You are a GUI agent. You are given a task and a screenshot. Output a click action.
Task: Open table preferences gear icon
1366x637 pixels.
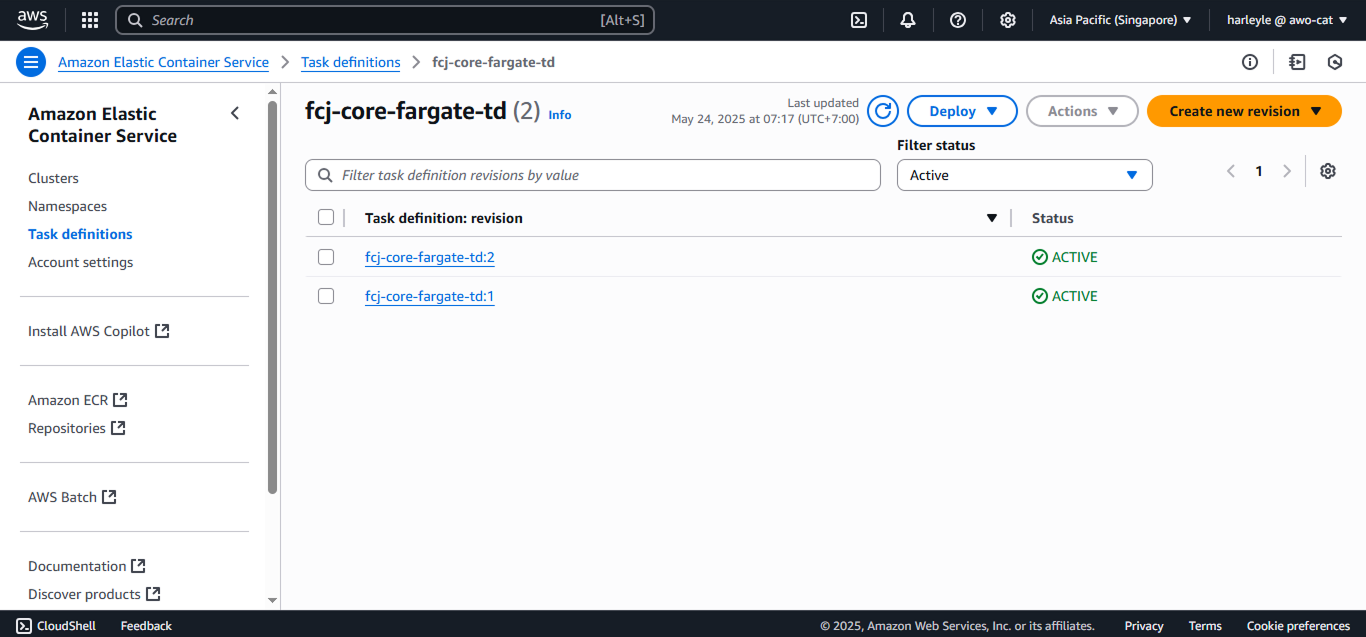pos(1328,171)
